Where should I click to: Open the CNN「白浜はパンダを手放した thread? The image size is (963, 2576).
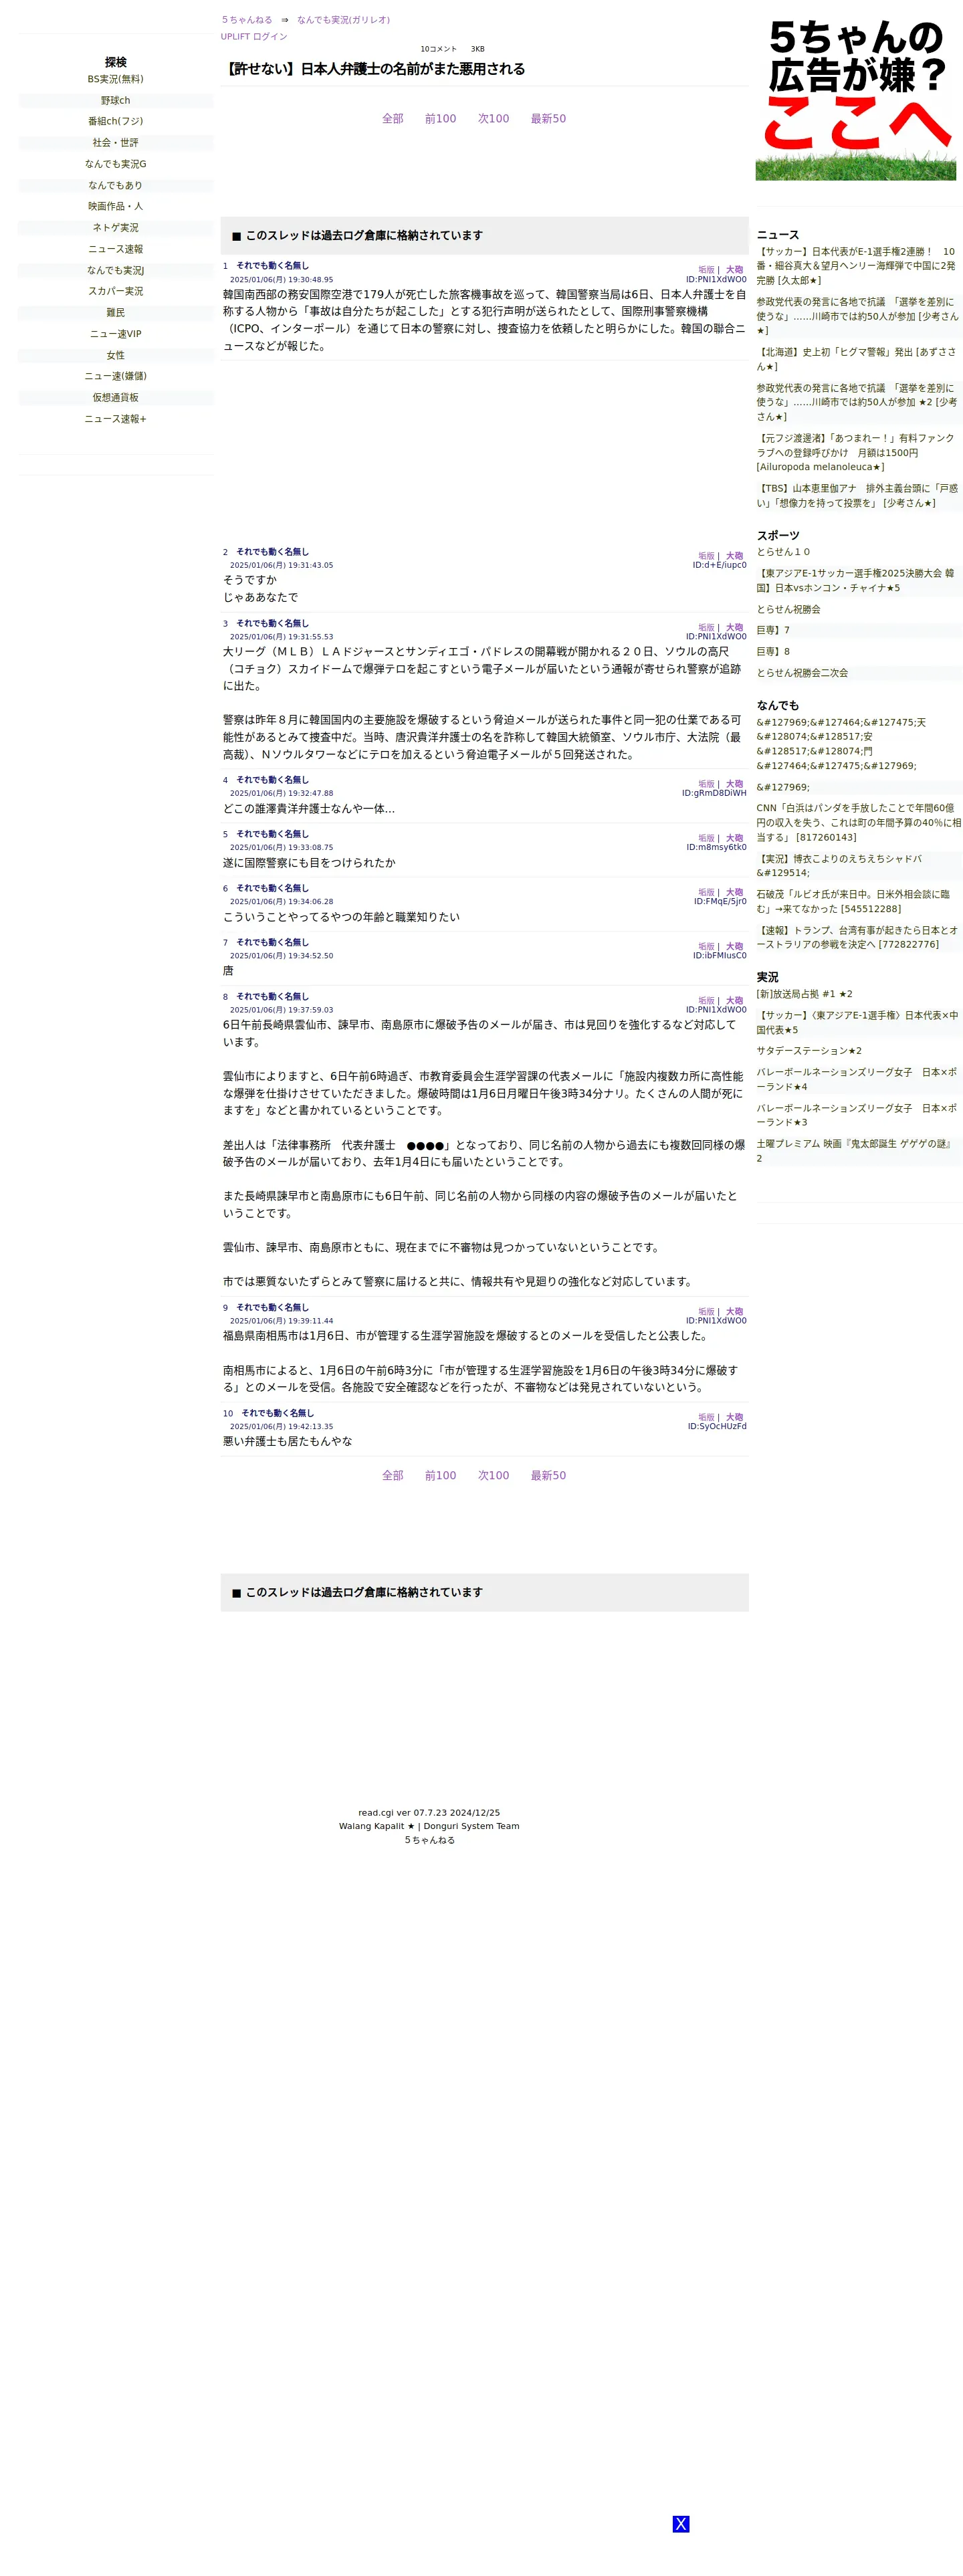click(x=856, y=823)
